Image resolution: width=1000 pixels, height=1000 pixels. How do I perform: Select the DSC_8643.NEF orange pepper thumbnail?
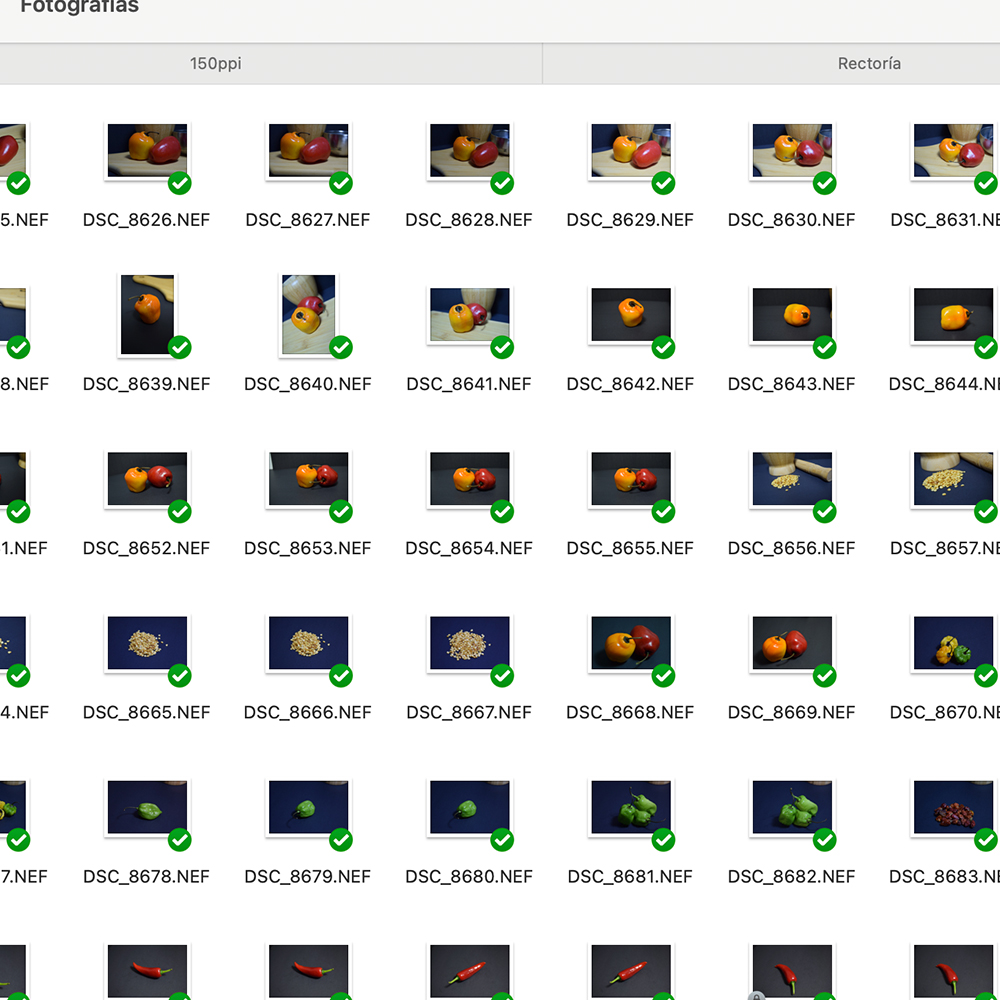(793, 314)
